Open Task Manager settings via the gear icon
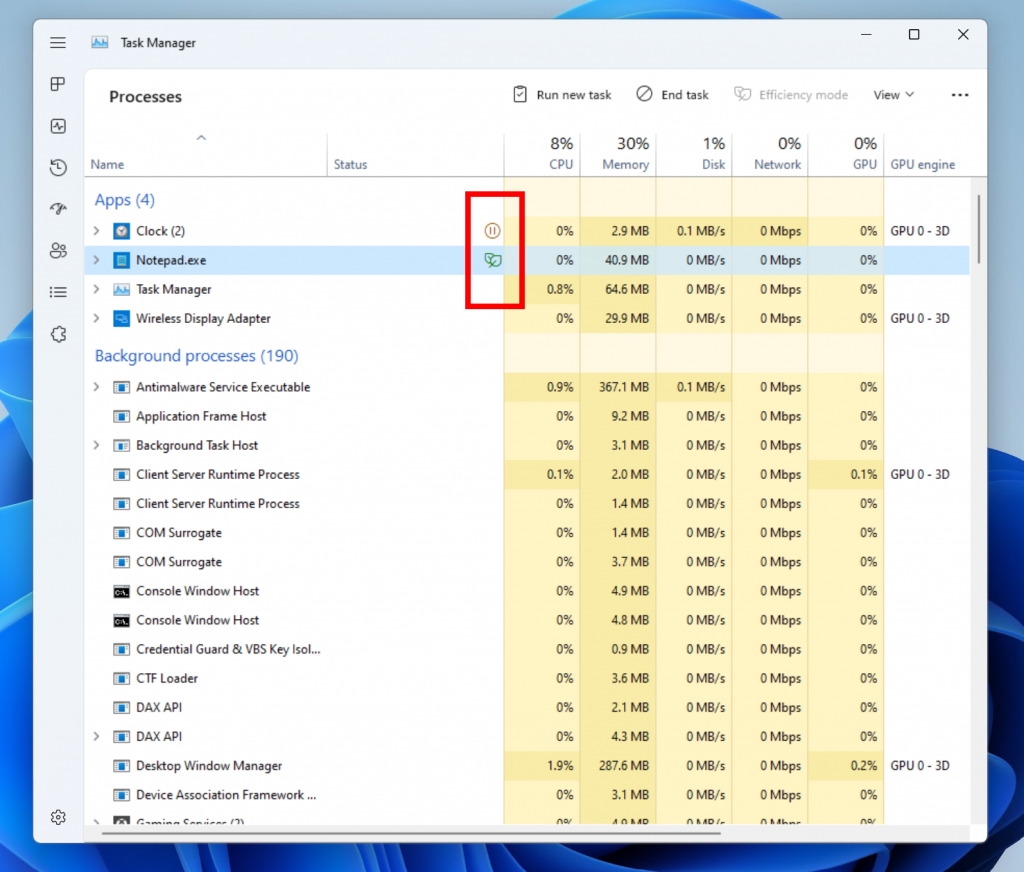1024x872 pixels. click(57, 817)
